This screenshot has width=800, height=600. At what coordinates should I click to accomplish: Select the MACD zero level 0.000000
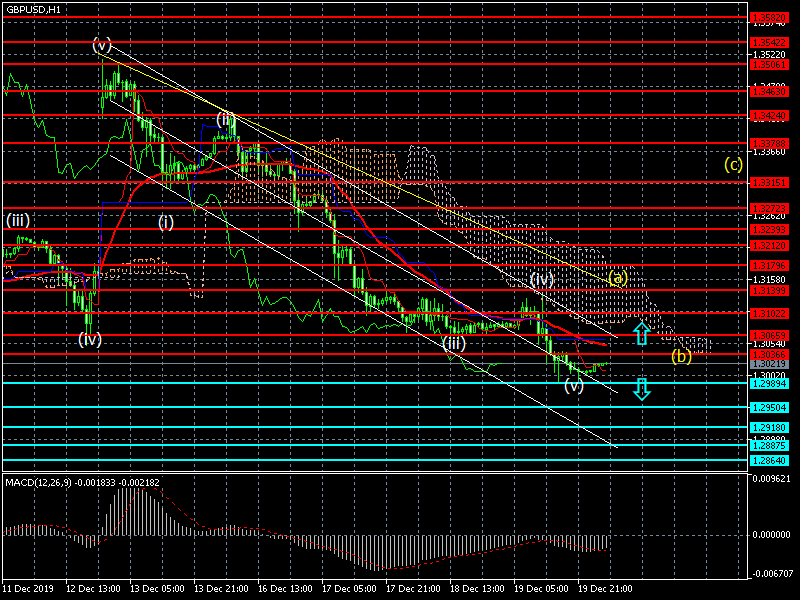[x=771, y=535]
